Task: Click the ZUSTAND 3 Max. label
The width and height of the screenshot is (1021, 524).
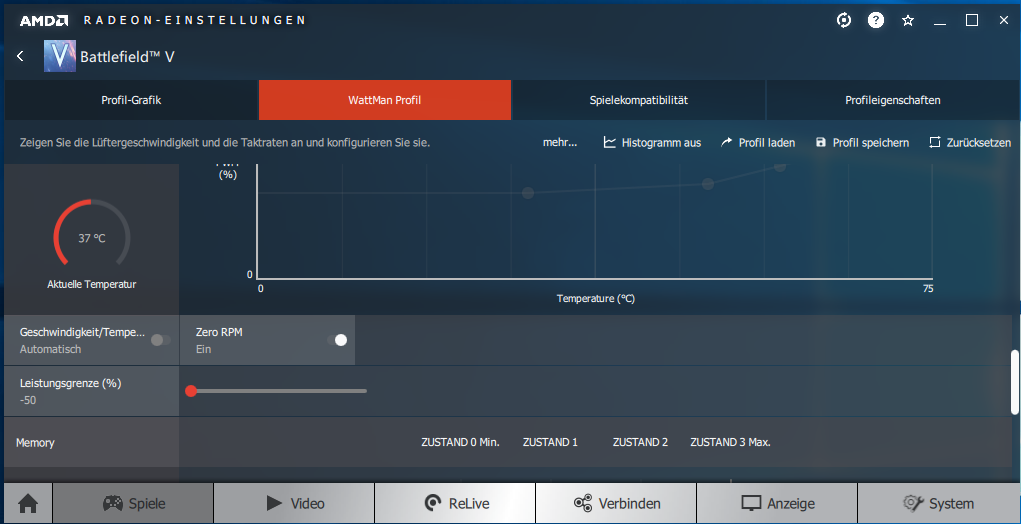Action: [x=731, y=442]
